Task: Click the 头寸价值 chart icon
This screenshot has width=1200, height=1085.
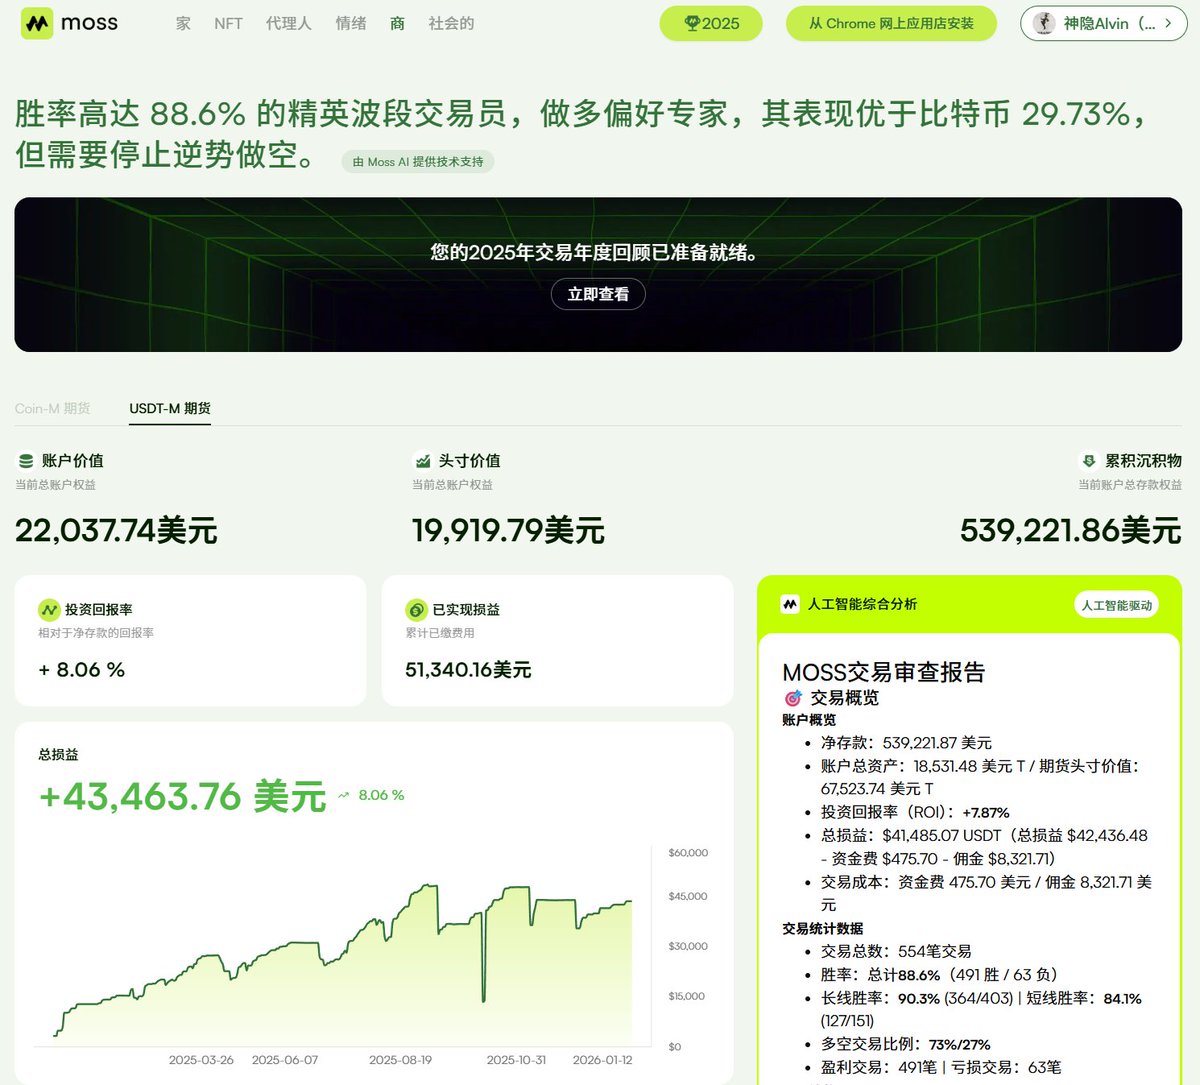Action: (422, 461)
